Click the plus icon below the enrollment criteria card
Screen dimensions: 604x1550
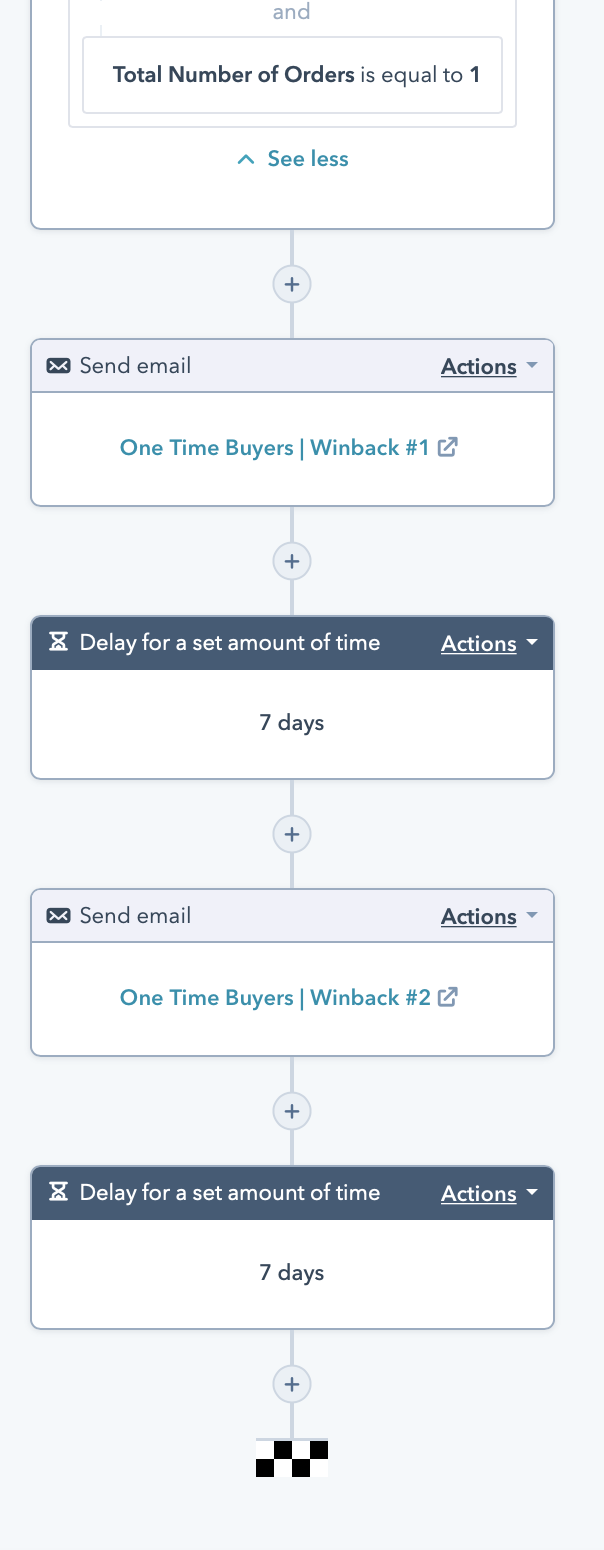click(x=291, y=284)
